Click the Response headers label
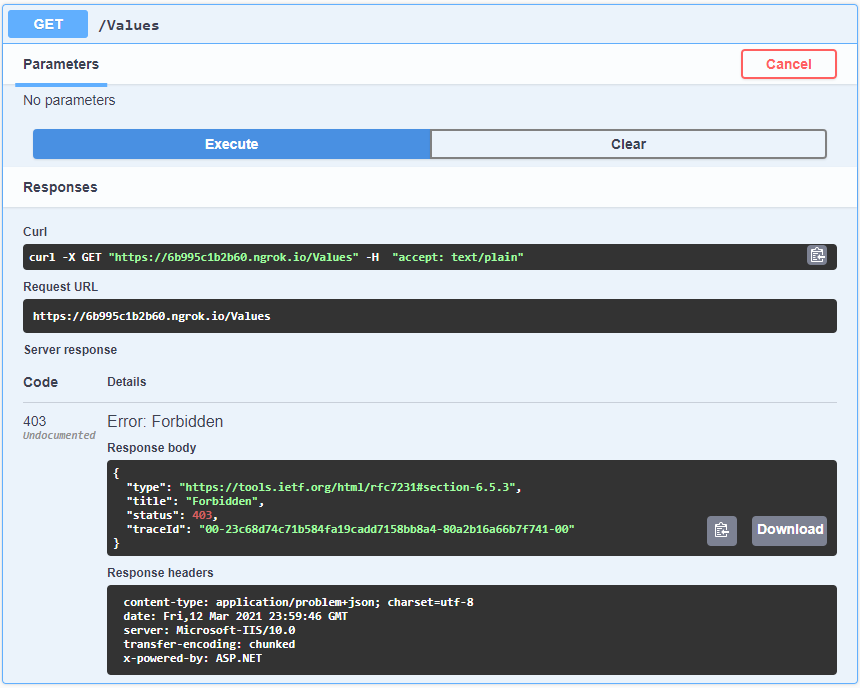The width and height of the screenshot is (860, 688). click(x=160, y=573)
